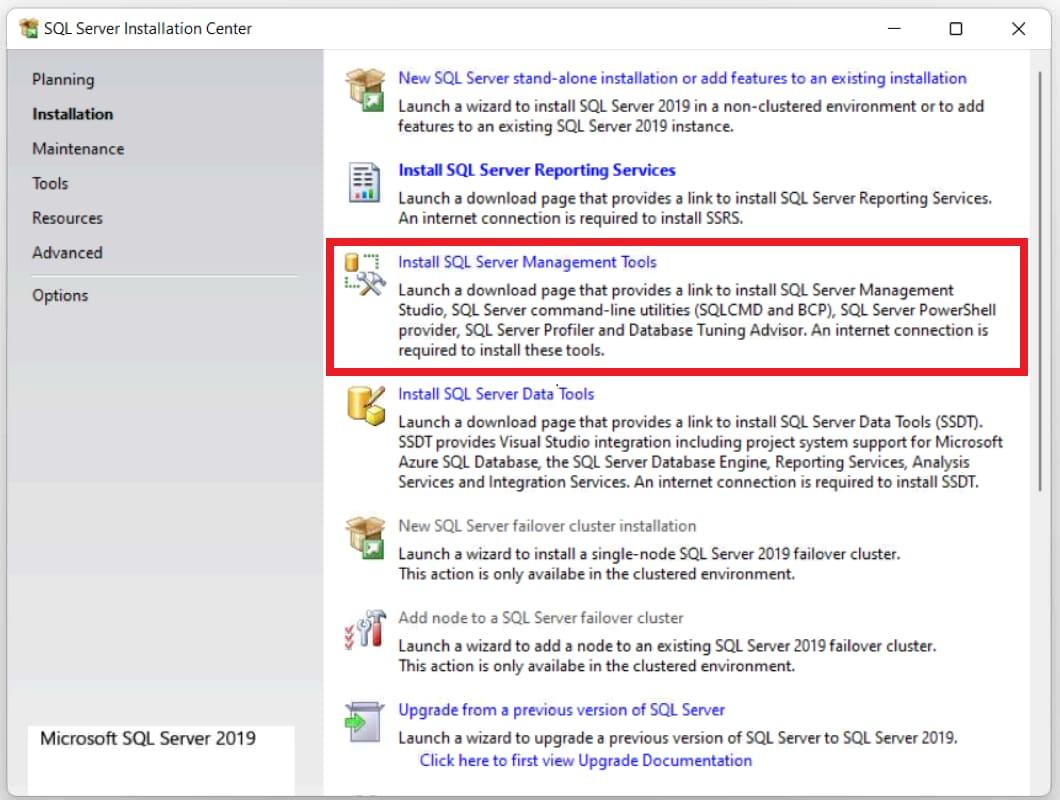
Task: Open the Resources section
Action: (67, 218)
